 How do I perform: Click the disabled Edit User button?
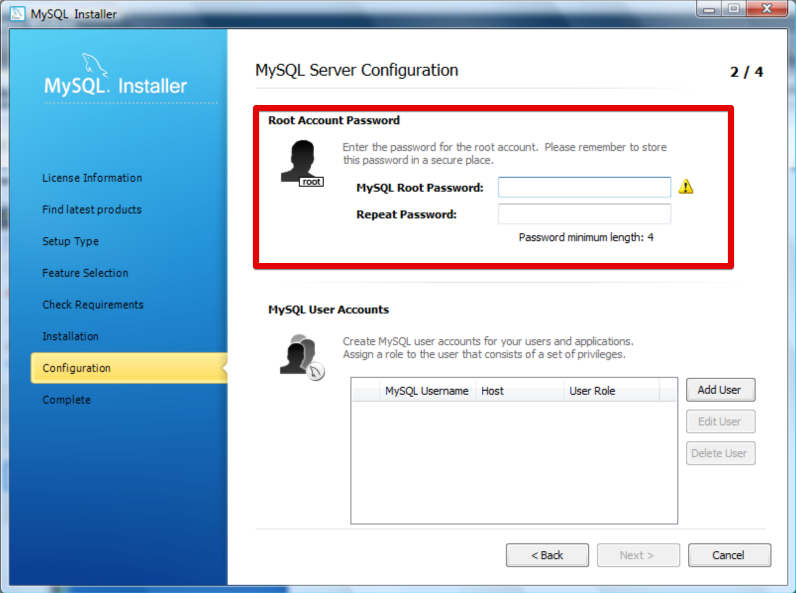720,421
